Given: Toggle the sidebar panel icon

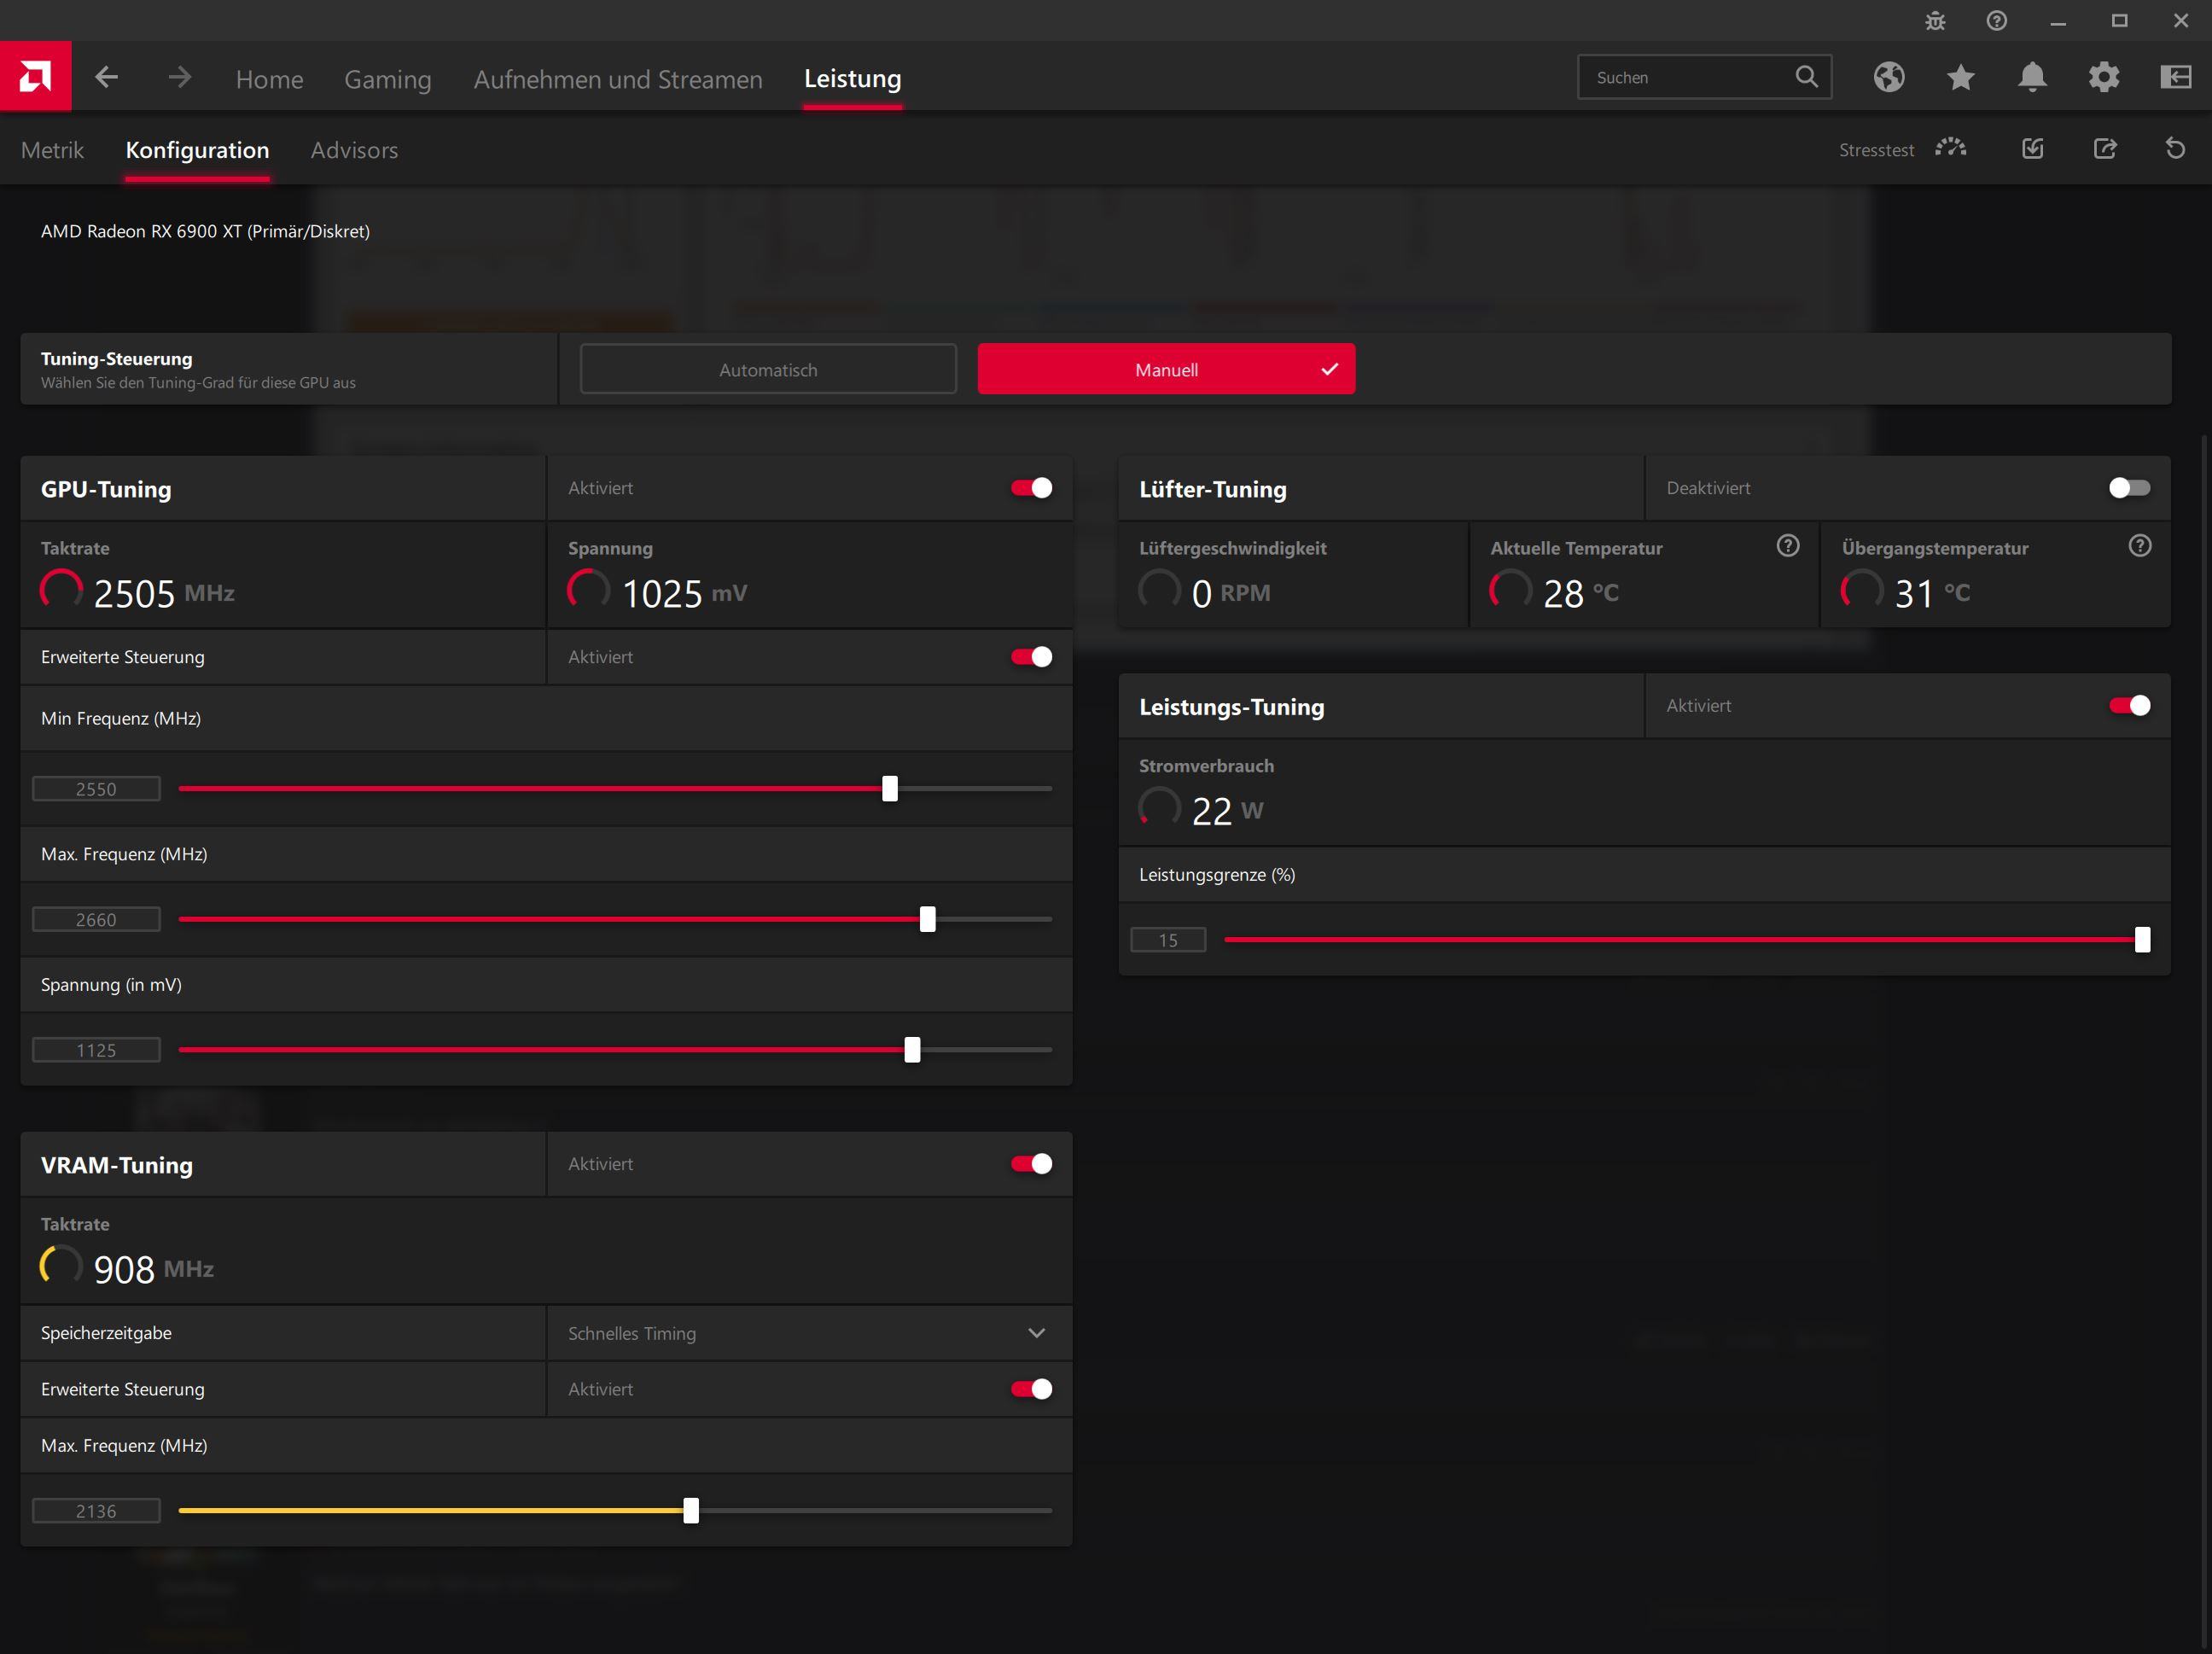Looking at the screenshot, I should pos(2176,77).
